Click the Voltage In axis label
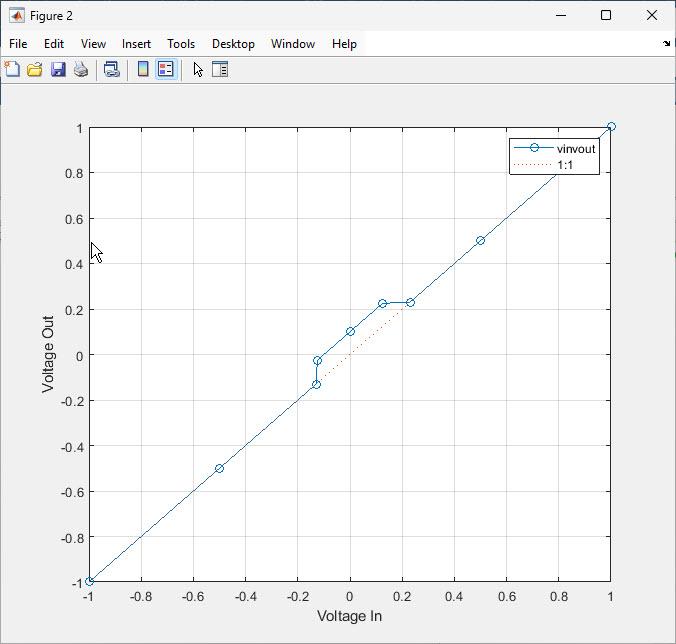 349,616
